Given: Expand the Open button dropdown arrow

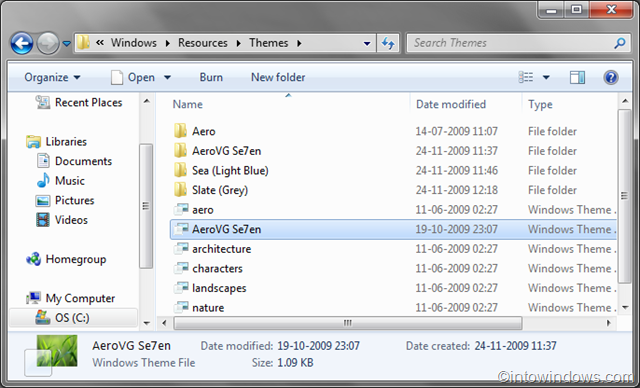Looking at the screenshot, I should click(167, 78).
